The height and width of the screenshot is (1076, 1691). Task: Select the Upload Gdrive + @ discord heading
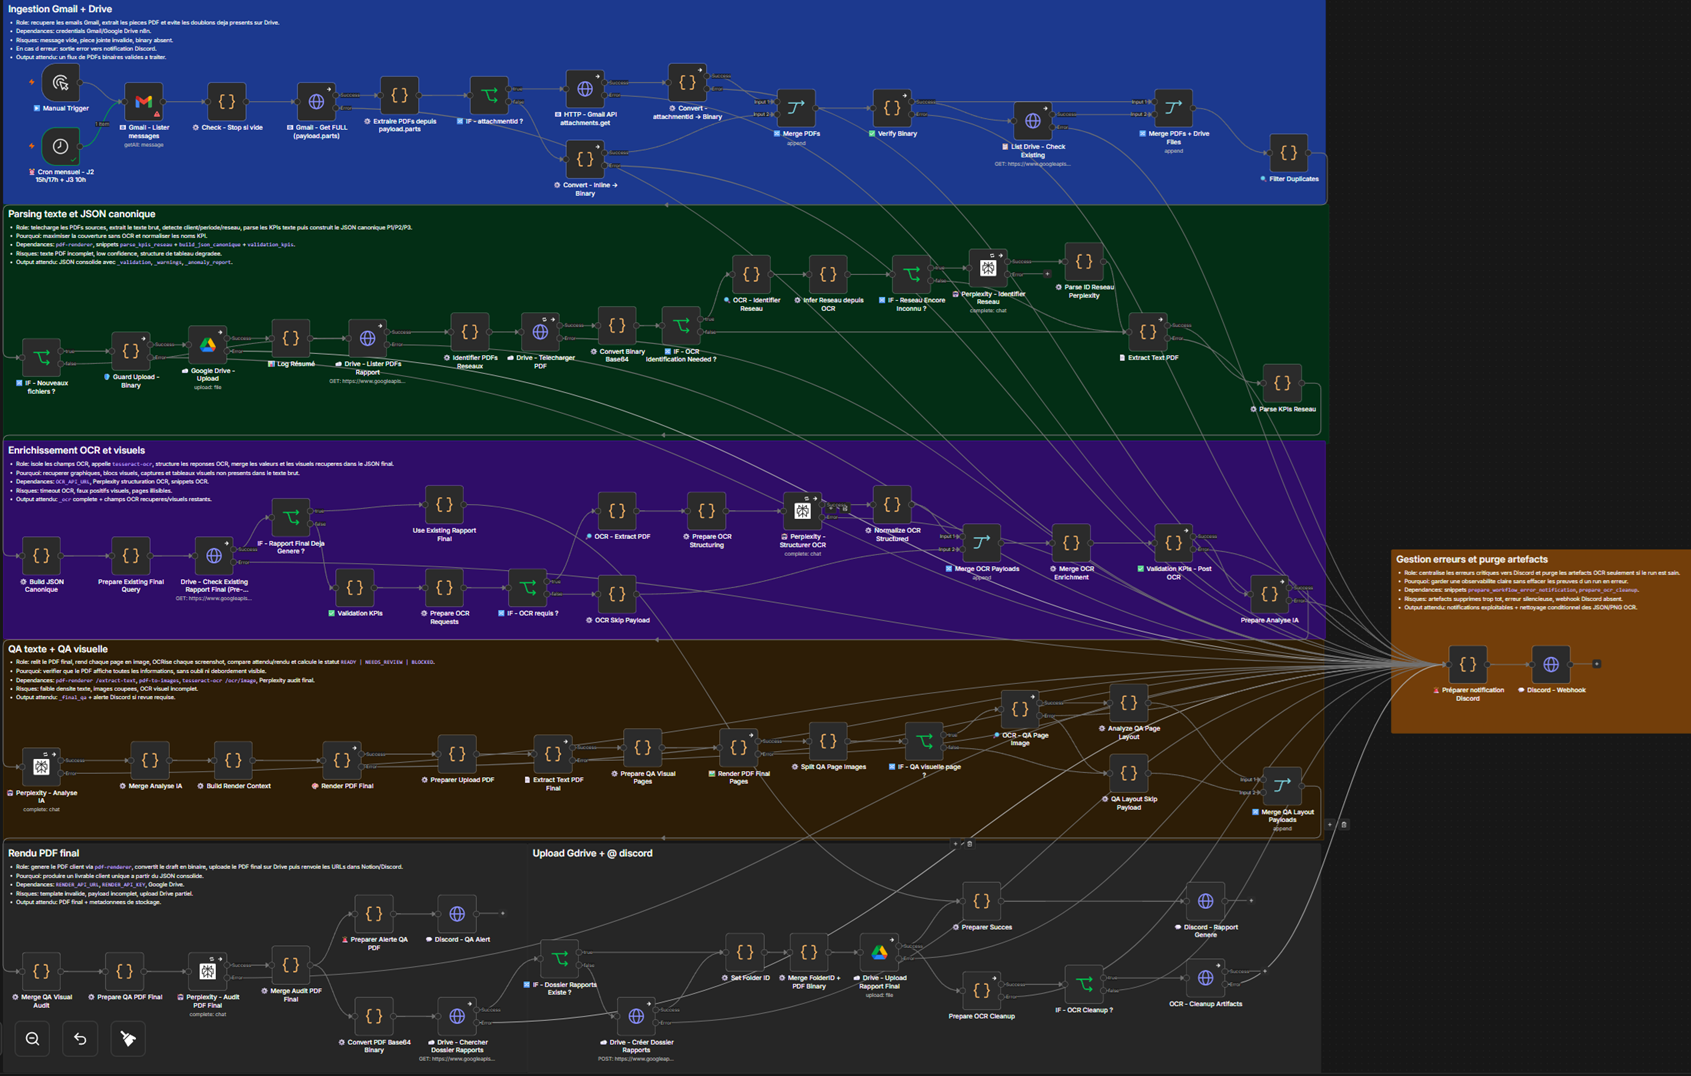[592, 853]
